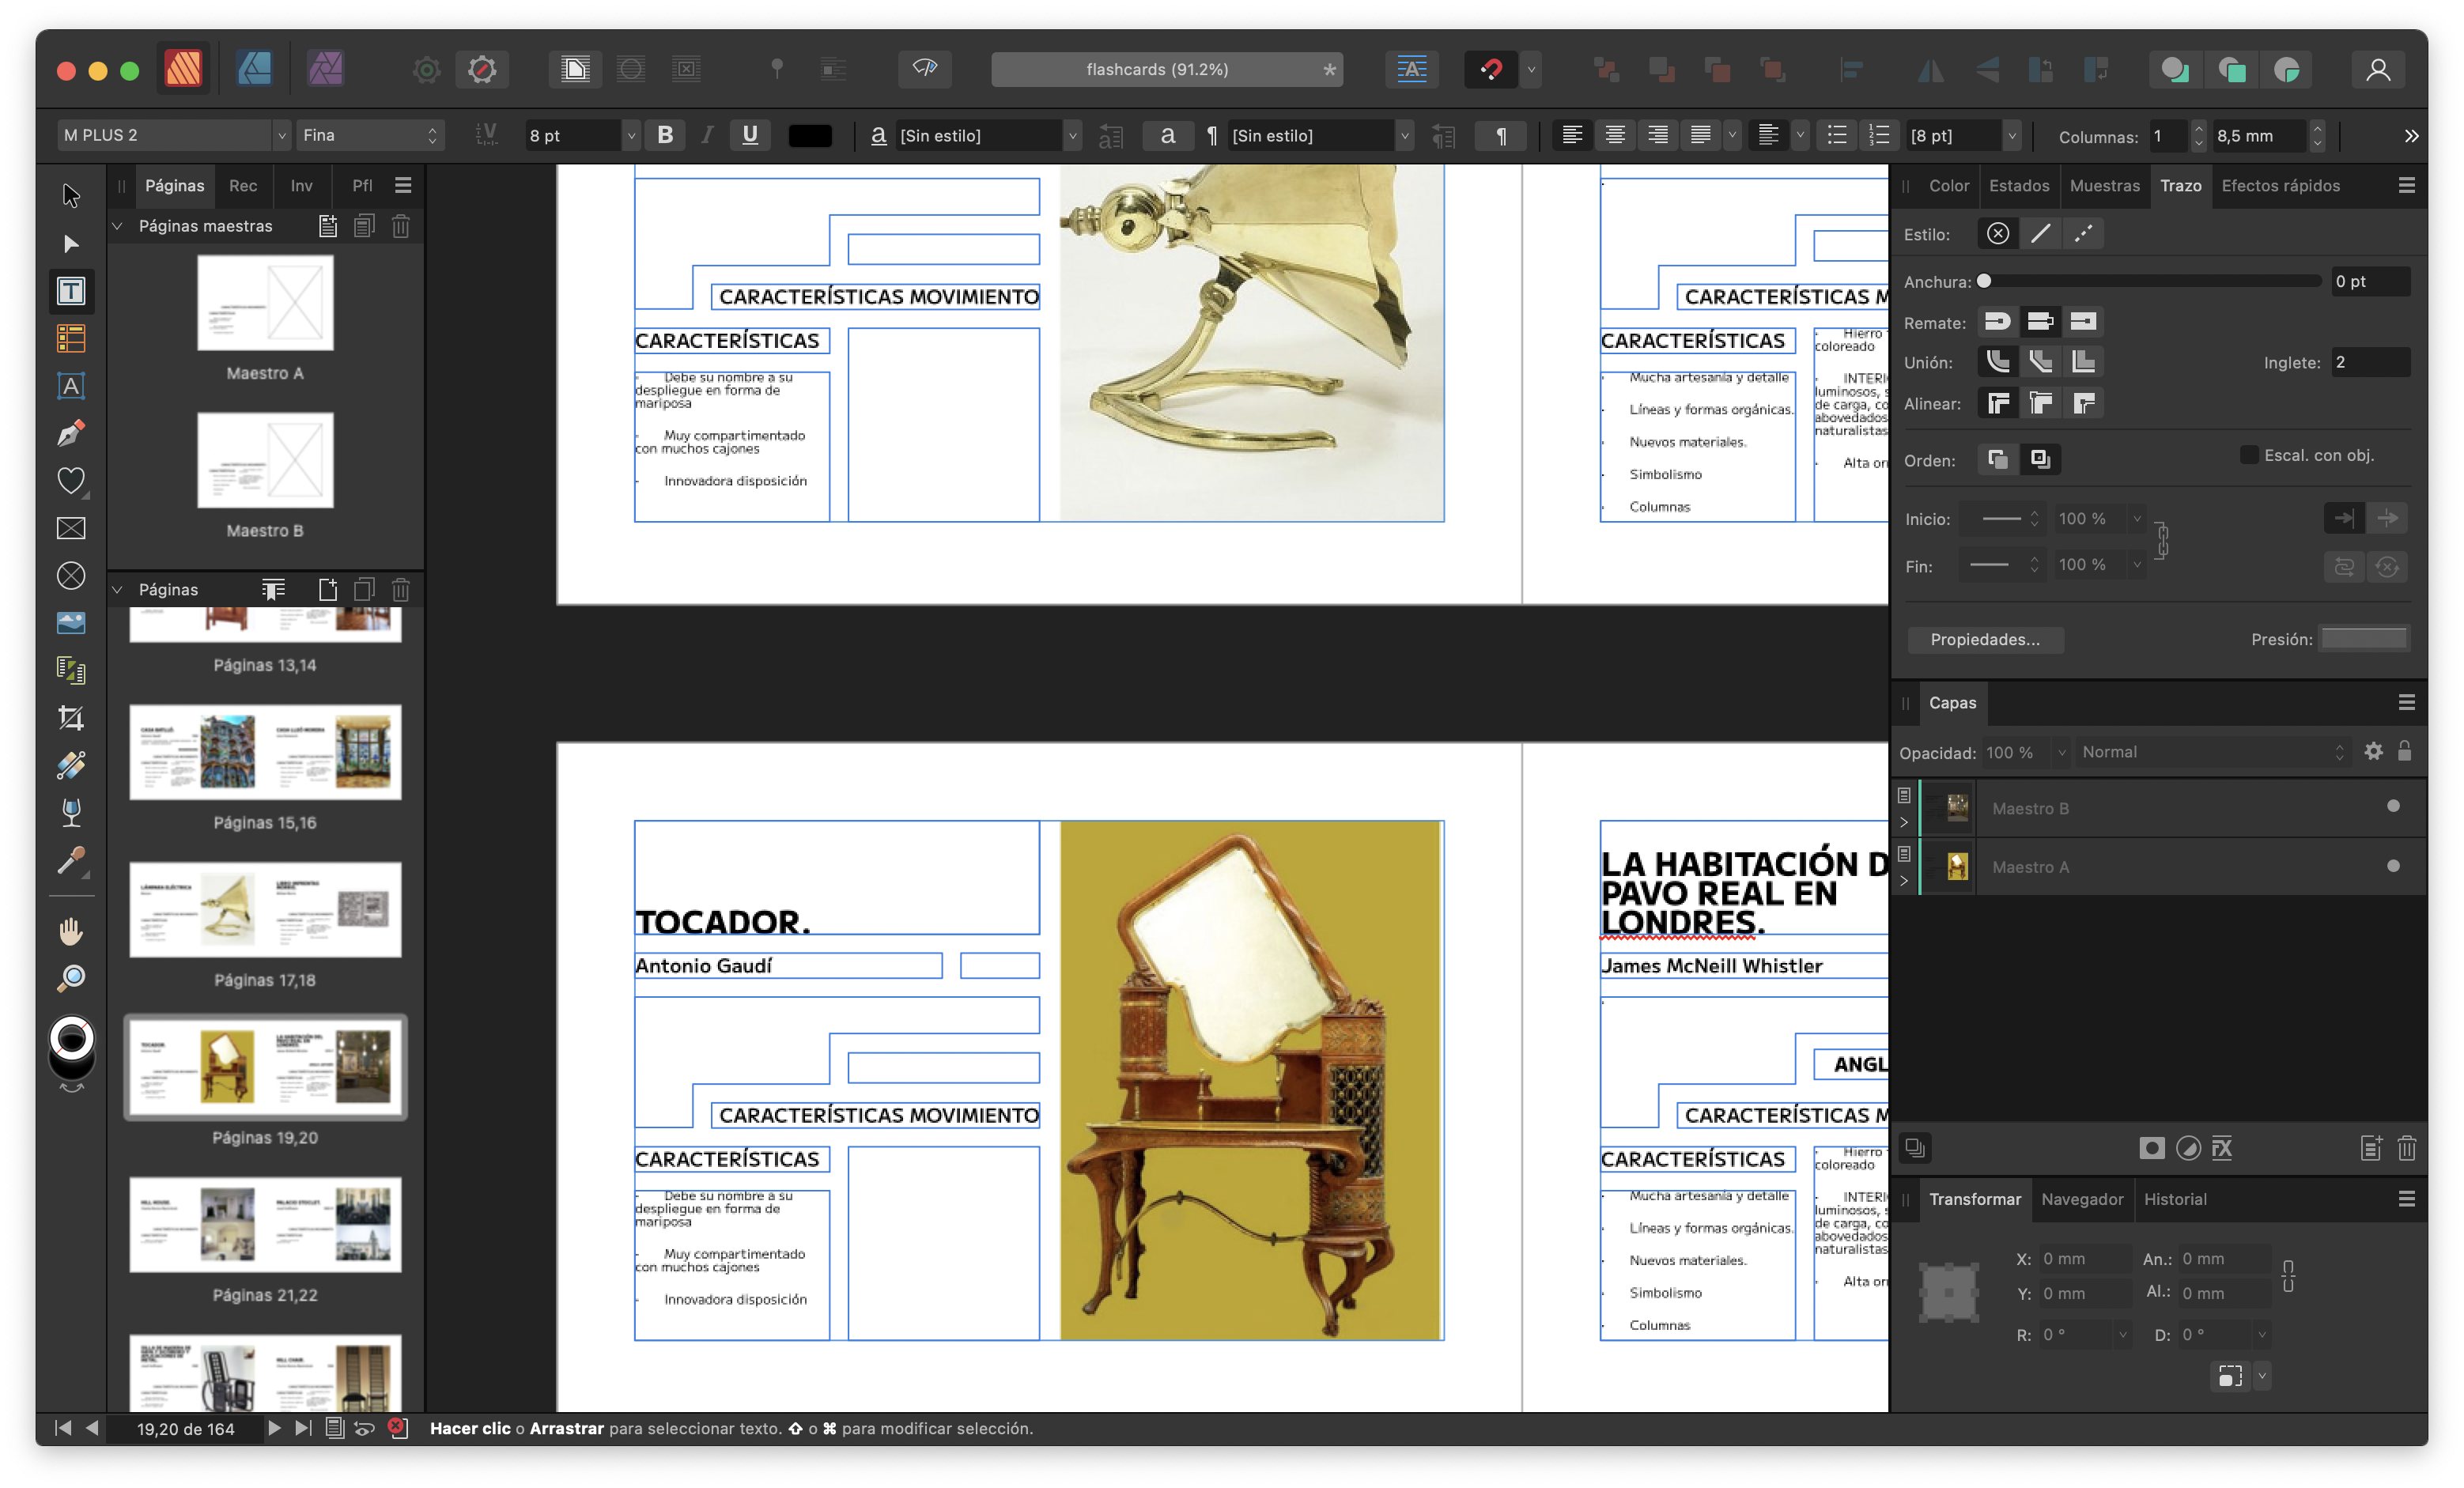Switch to Muestras tab

(2104, 186)
